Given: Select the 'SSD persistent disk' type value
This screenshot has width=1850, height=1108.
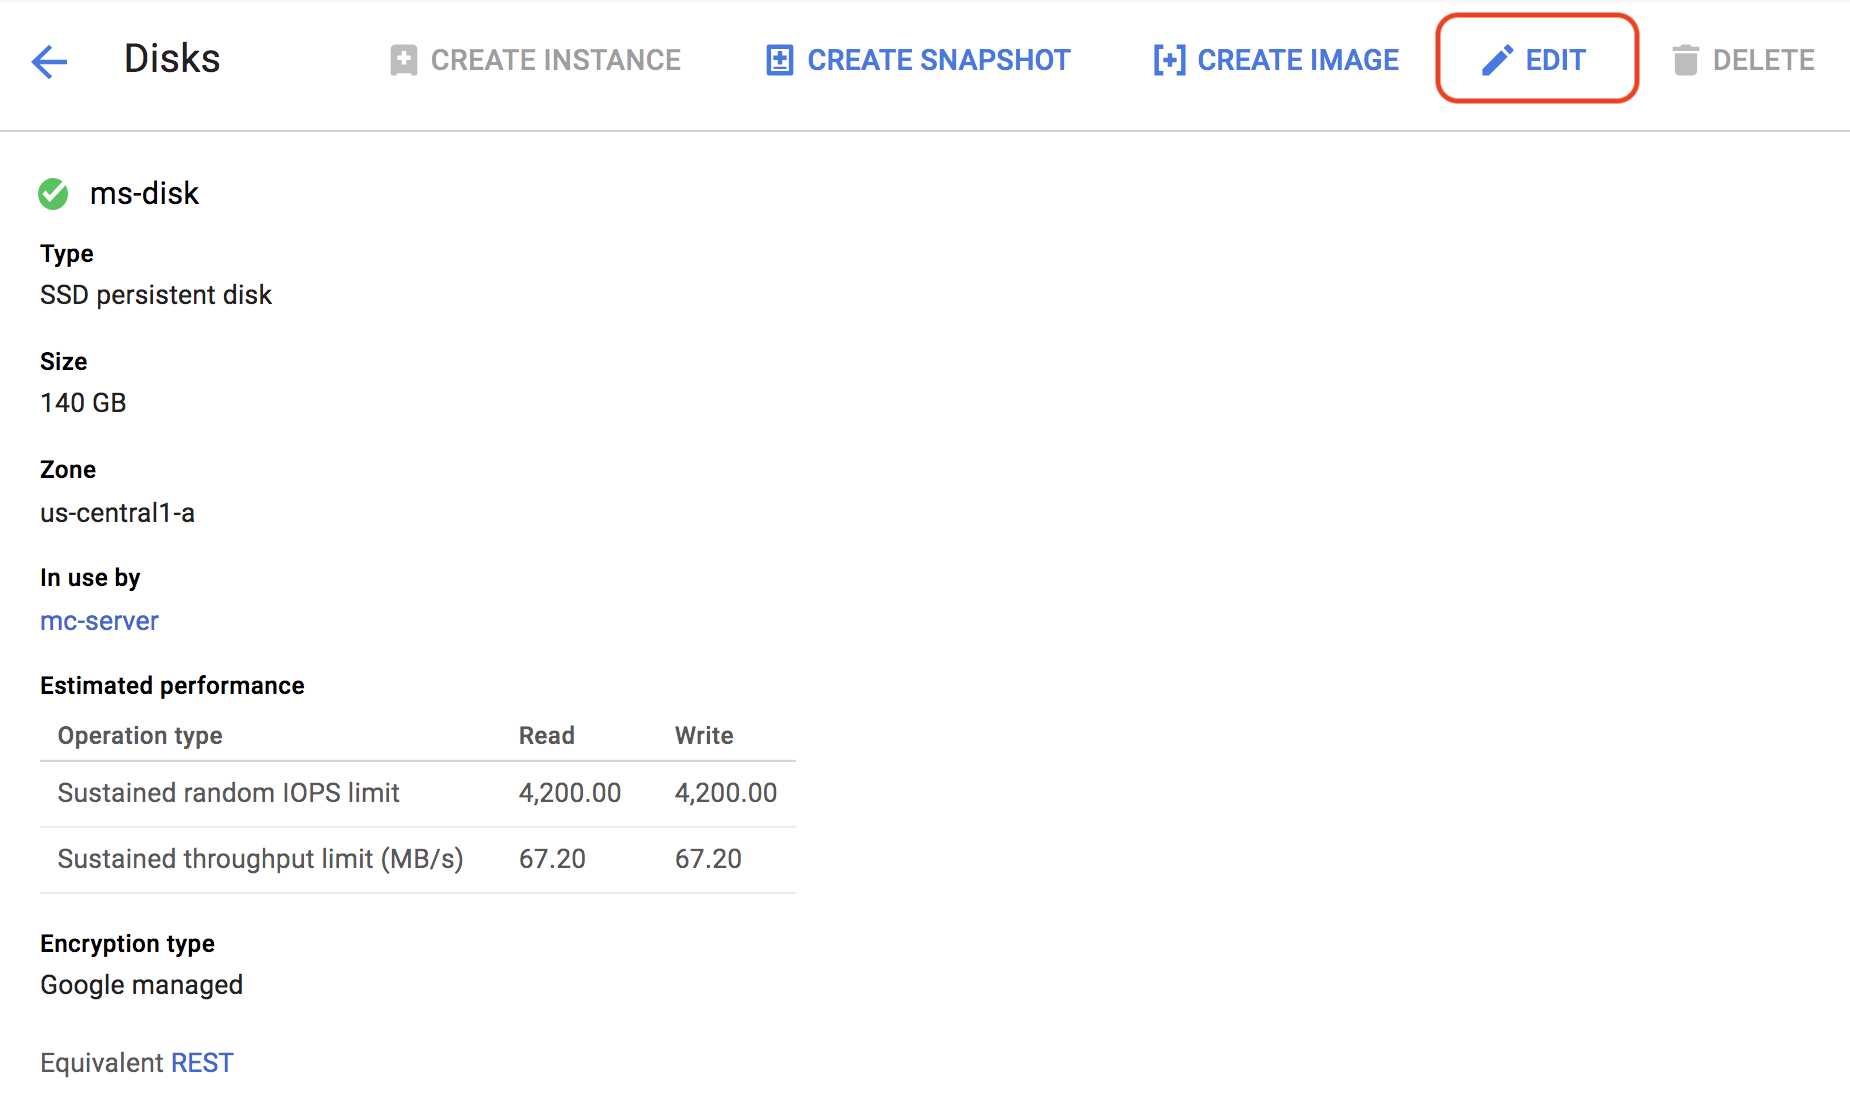Looking at the screenshot, I should click(x=156, y=295).
